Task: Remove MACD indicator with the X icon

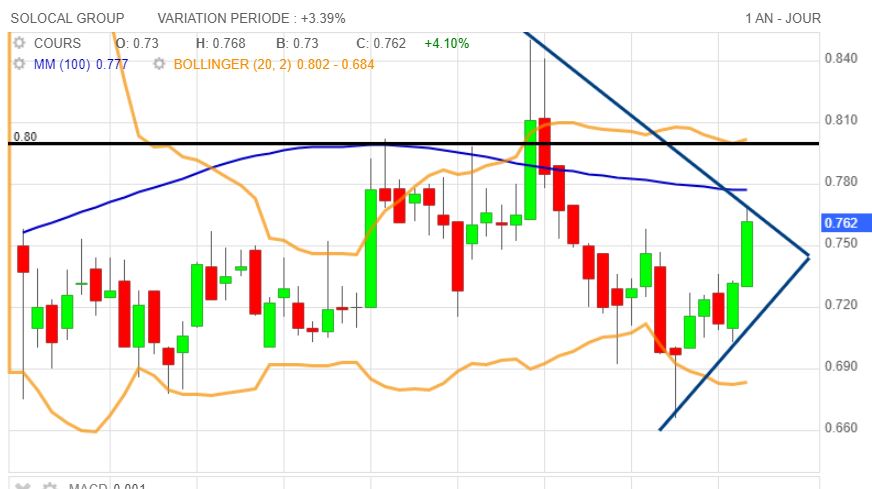Action: click(x=22, y=486)
